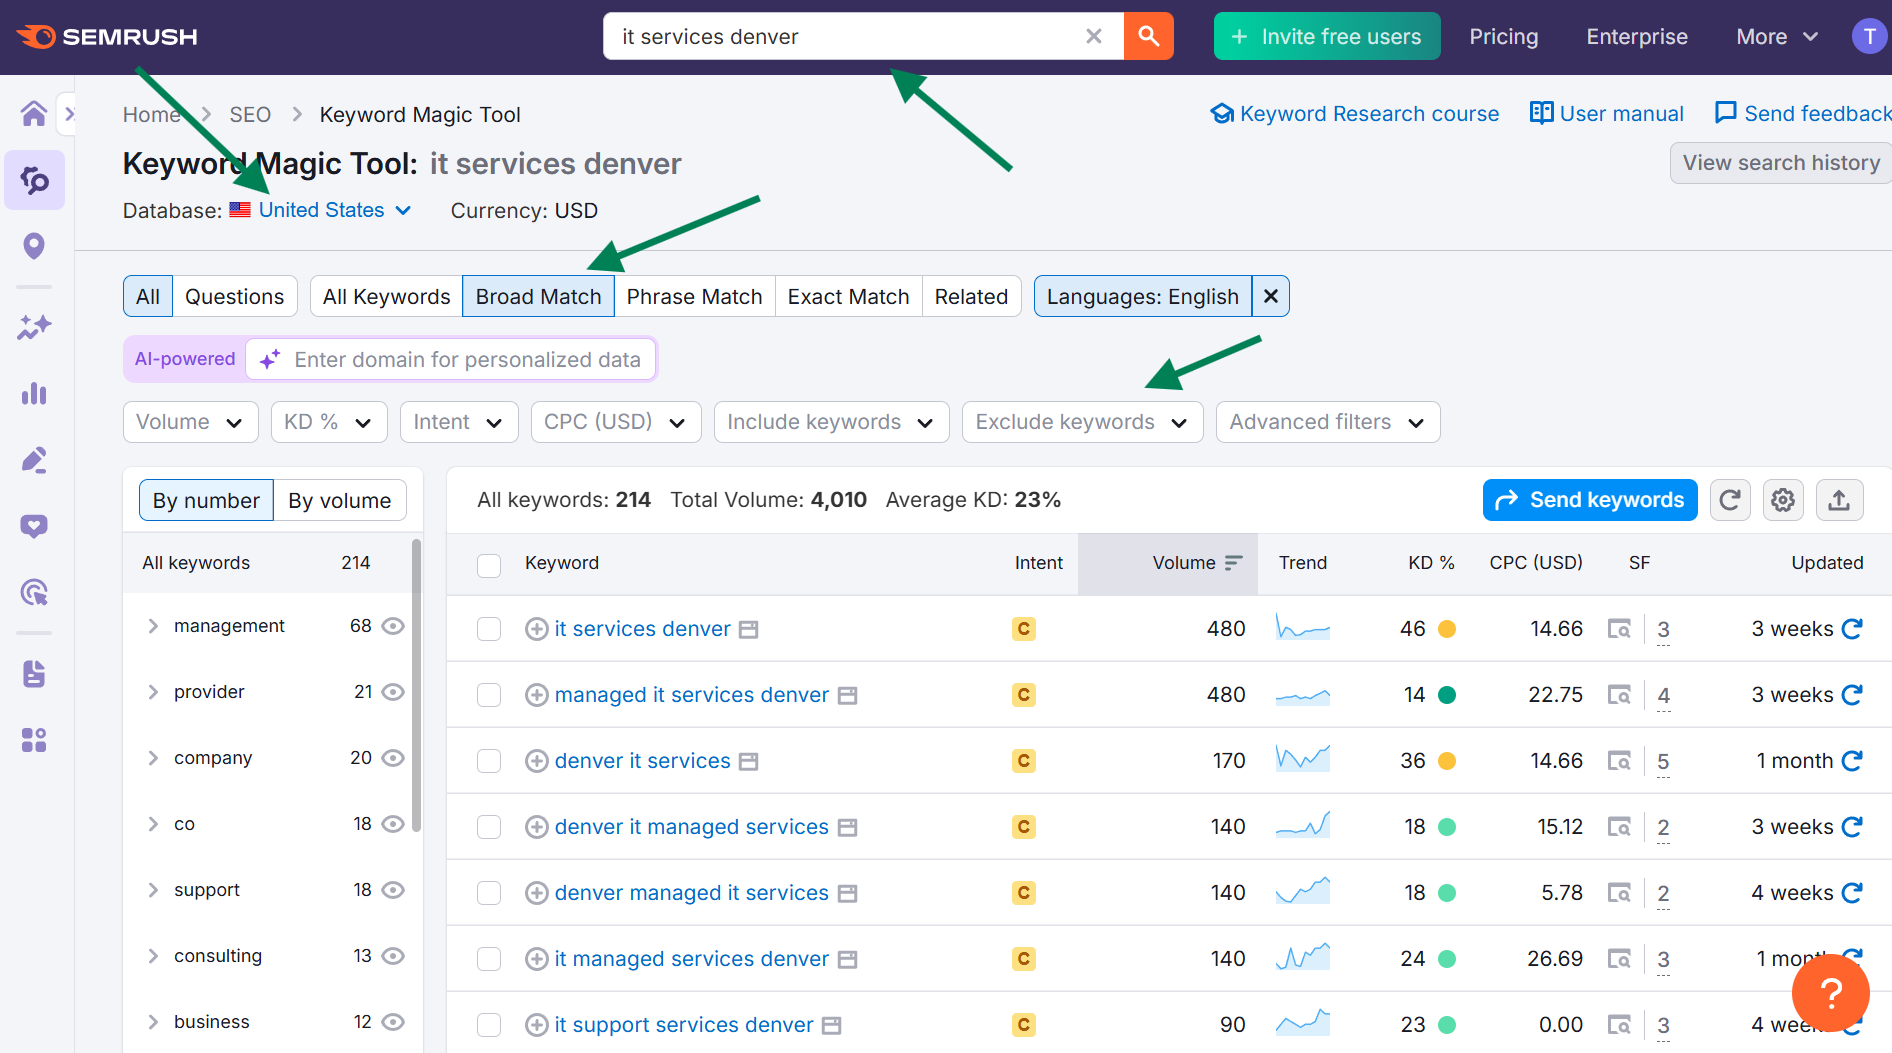Screen dimensions: 1892x1053
Task: Refresh results using the circular arrow icon
Action: (1730, 500)
